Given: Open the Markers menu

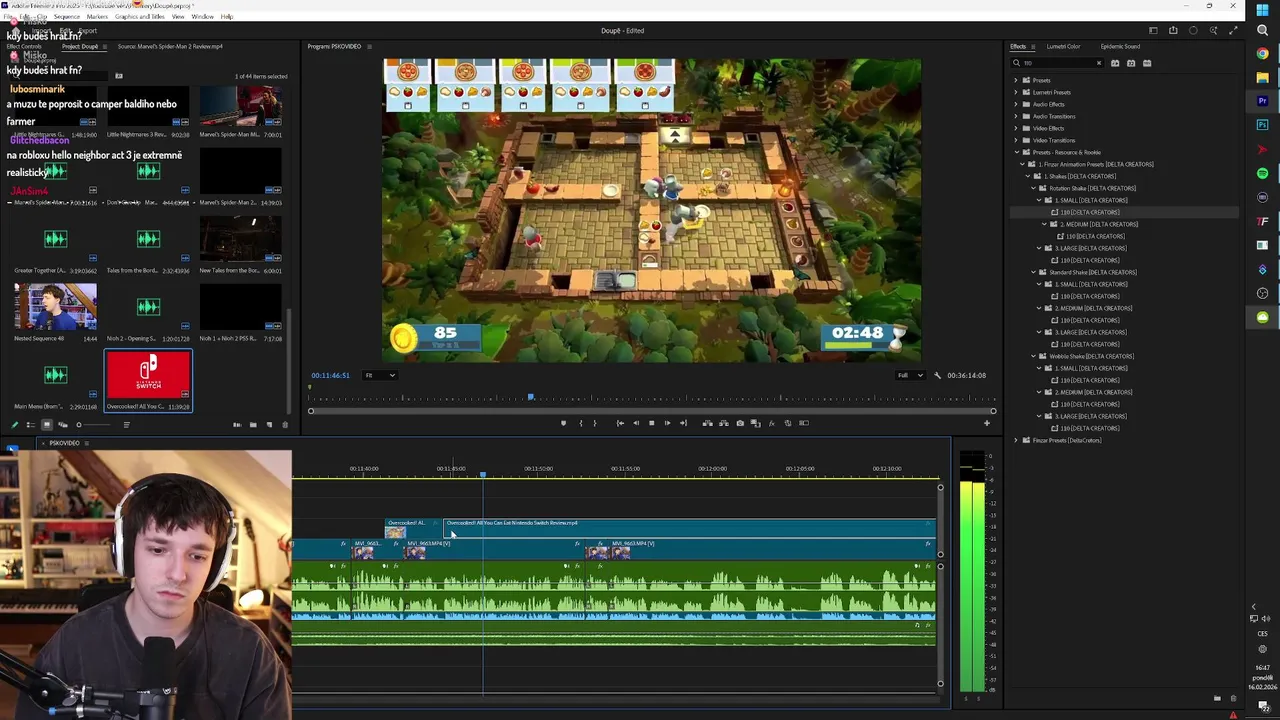Looking at the screenshot, I should coord(97,17).
